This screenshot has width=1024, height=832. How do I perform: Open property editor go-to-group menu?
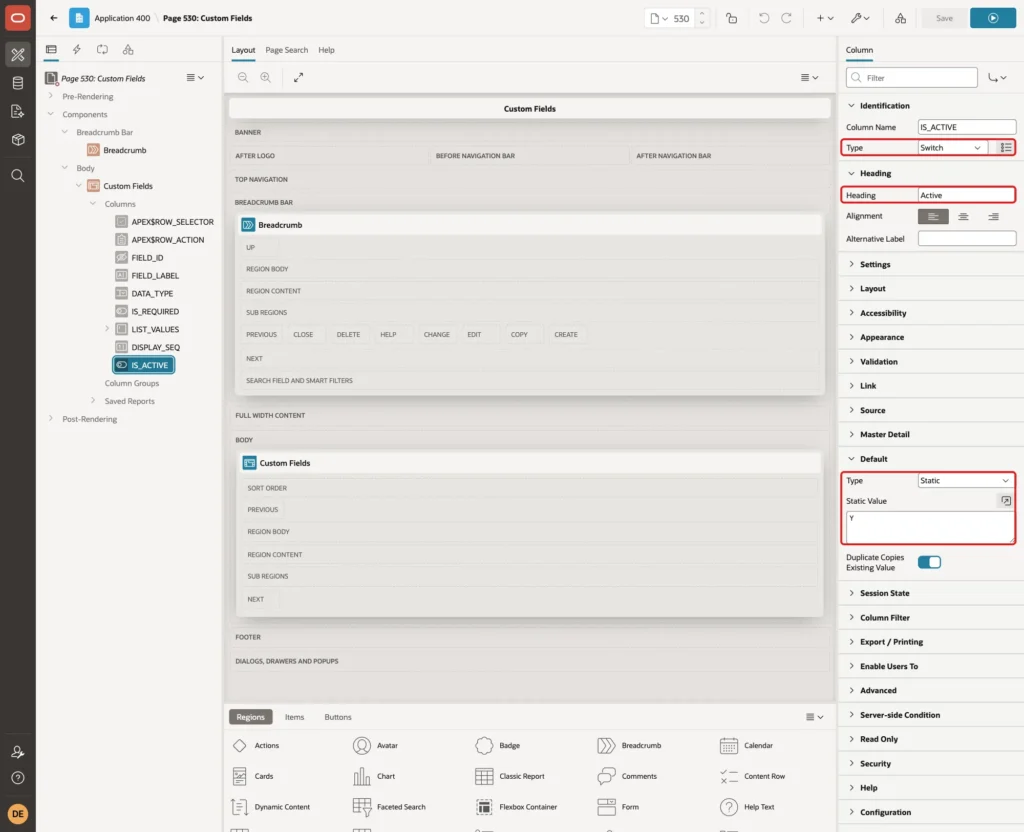(997, 78)
